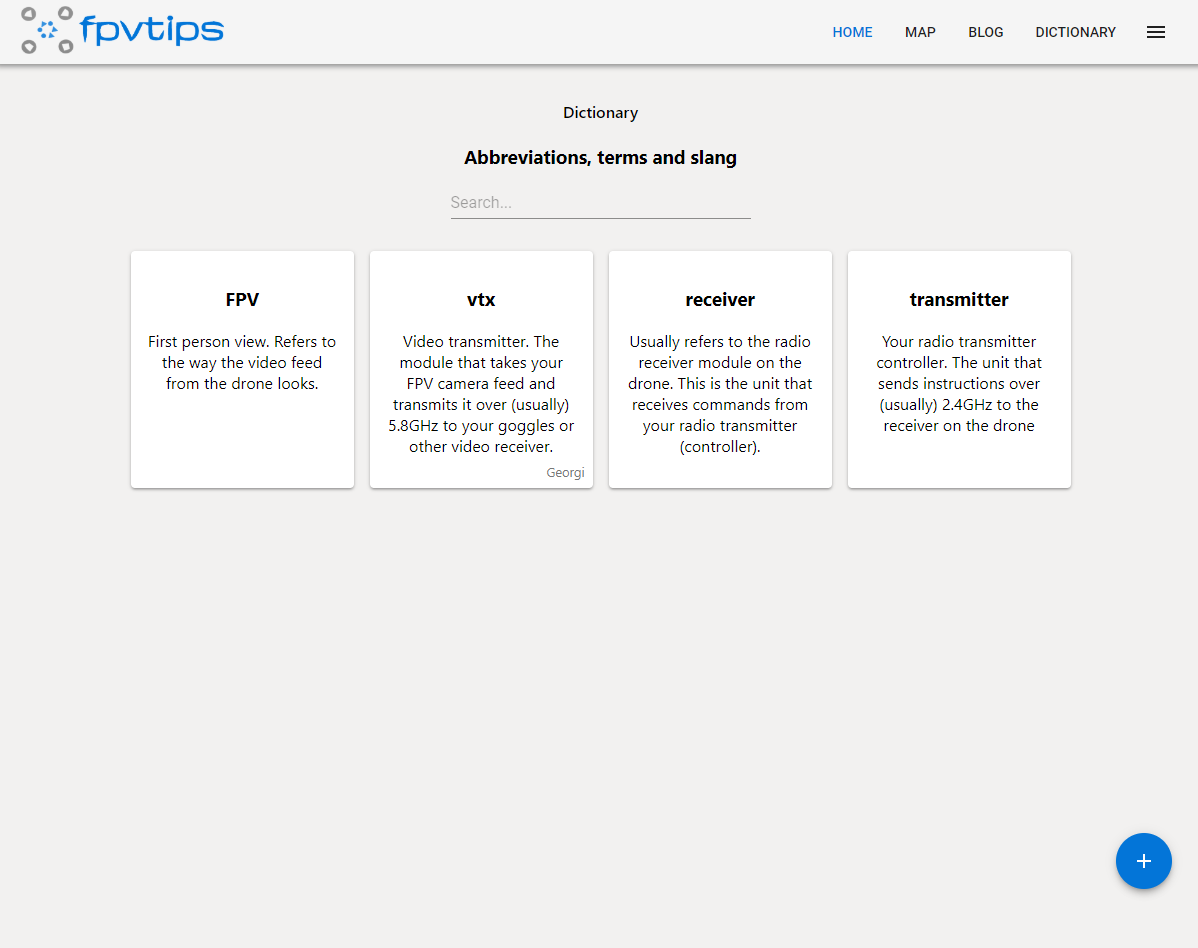
Task: Click the receiver term card
Action: [x=720, y=369]
